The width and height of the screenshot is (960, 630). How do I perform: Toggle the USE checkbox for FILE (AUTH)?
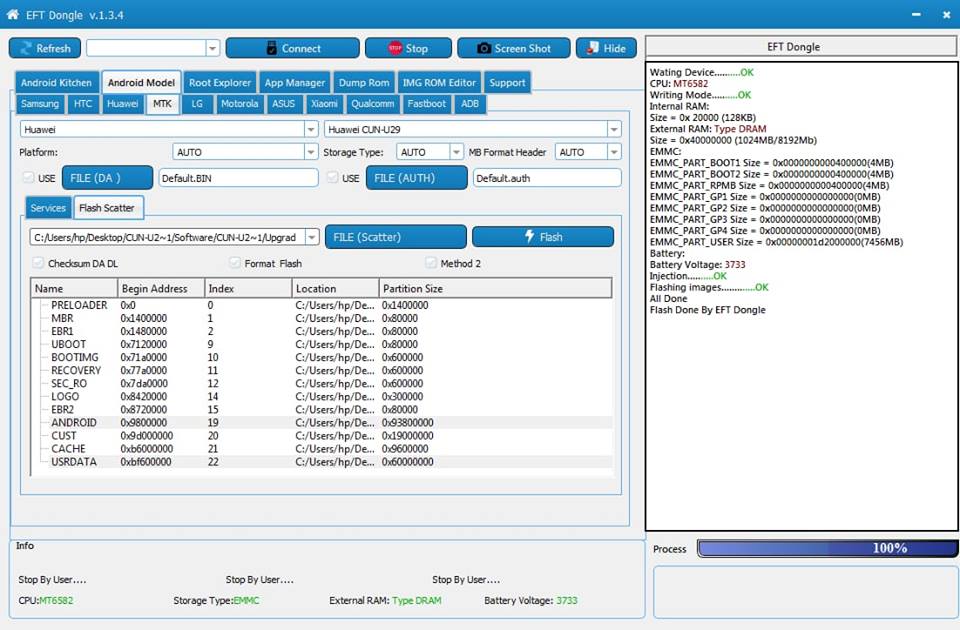pyautogui.click(x=332, y=178)
